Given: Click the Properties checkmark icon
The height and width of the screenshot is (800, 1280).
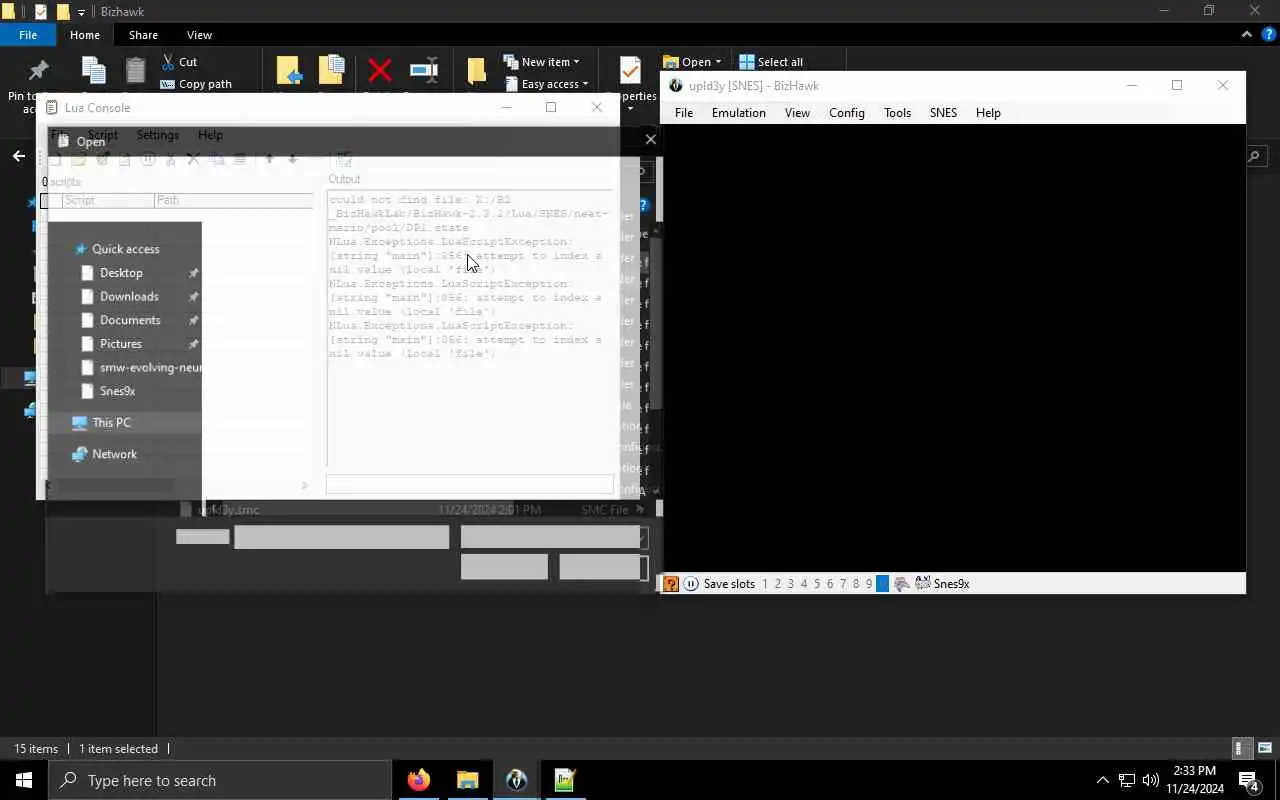Looking at the screenshot, I should (630, 70).
